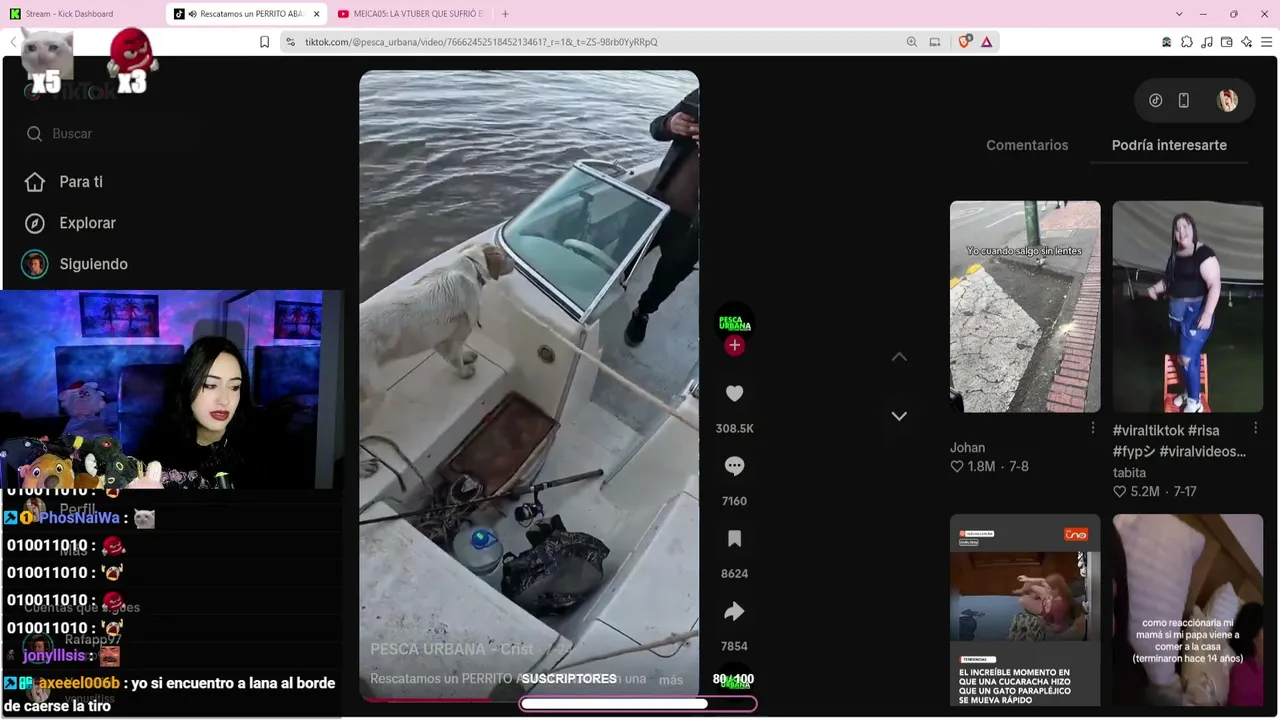Open the media control music icon
1280x720 pixels.
point(1207,42)
